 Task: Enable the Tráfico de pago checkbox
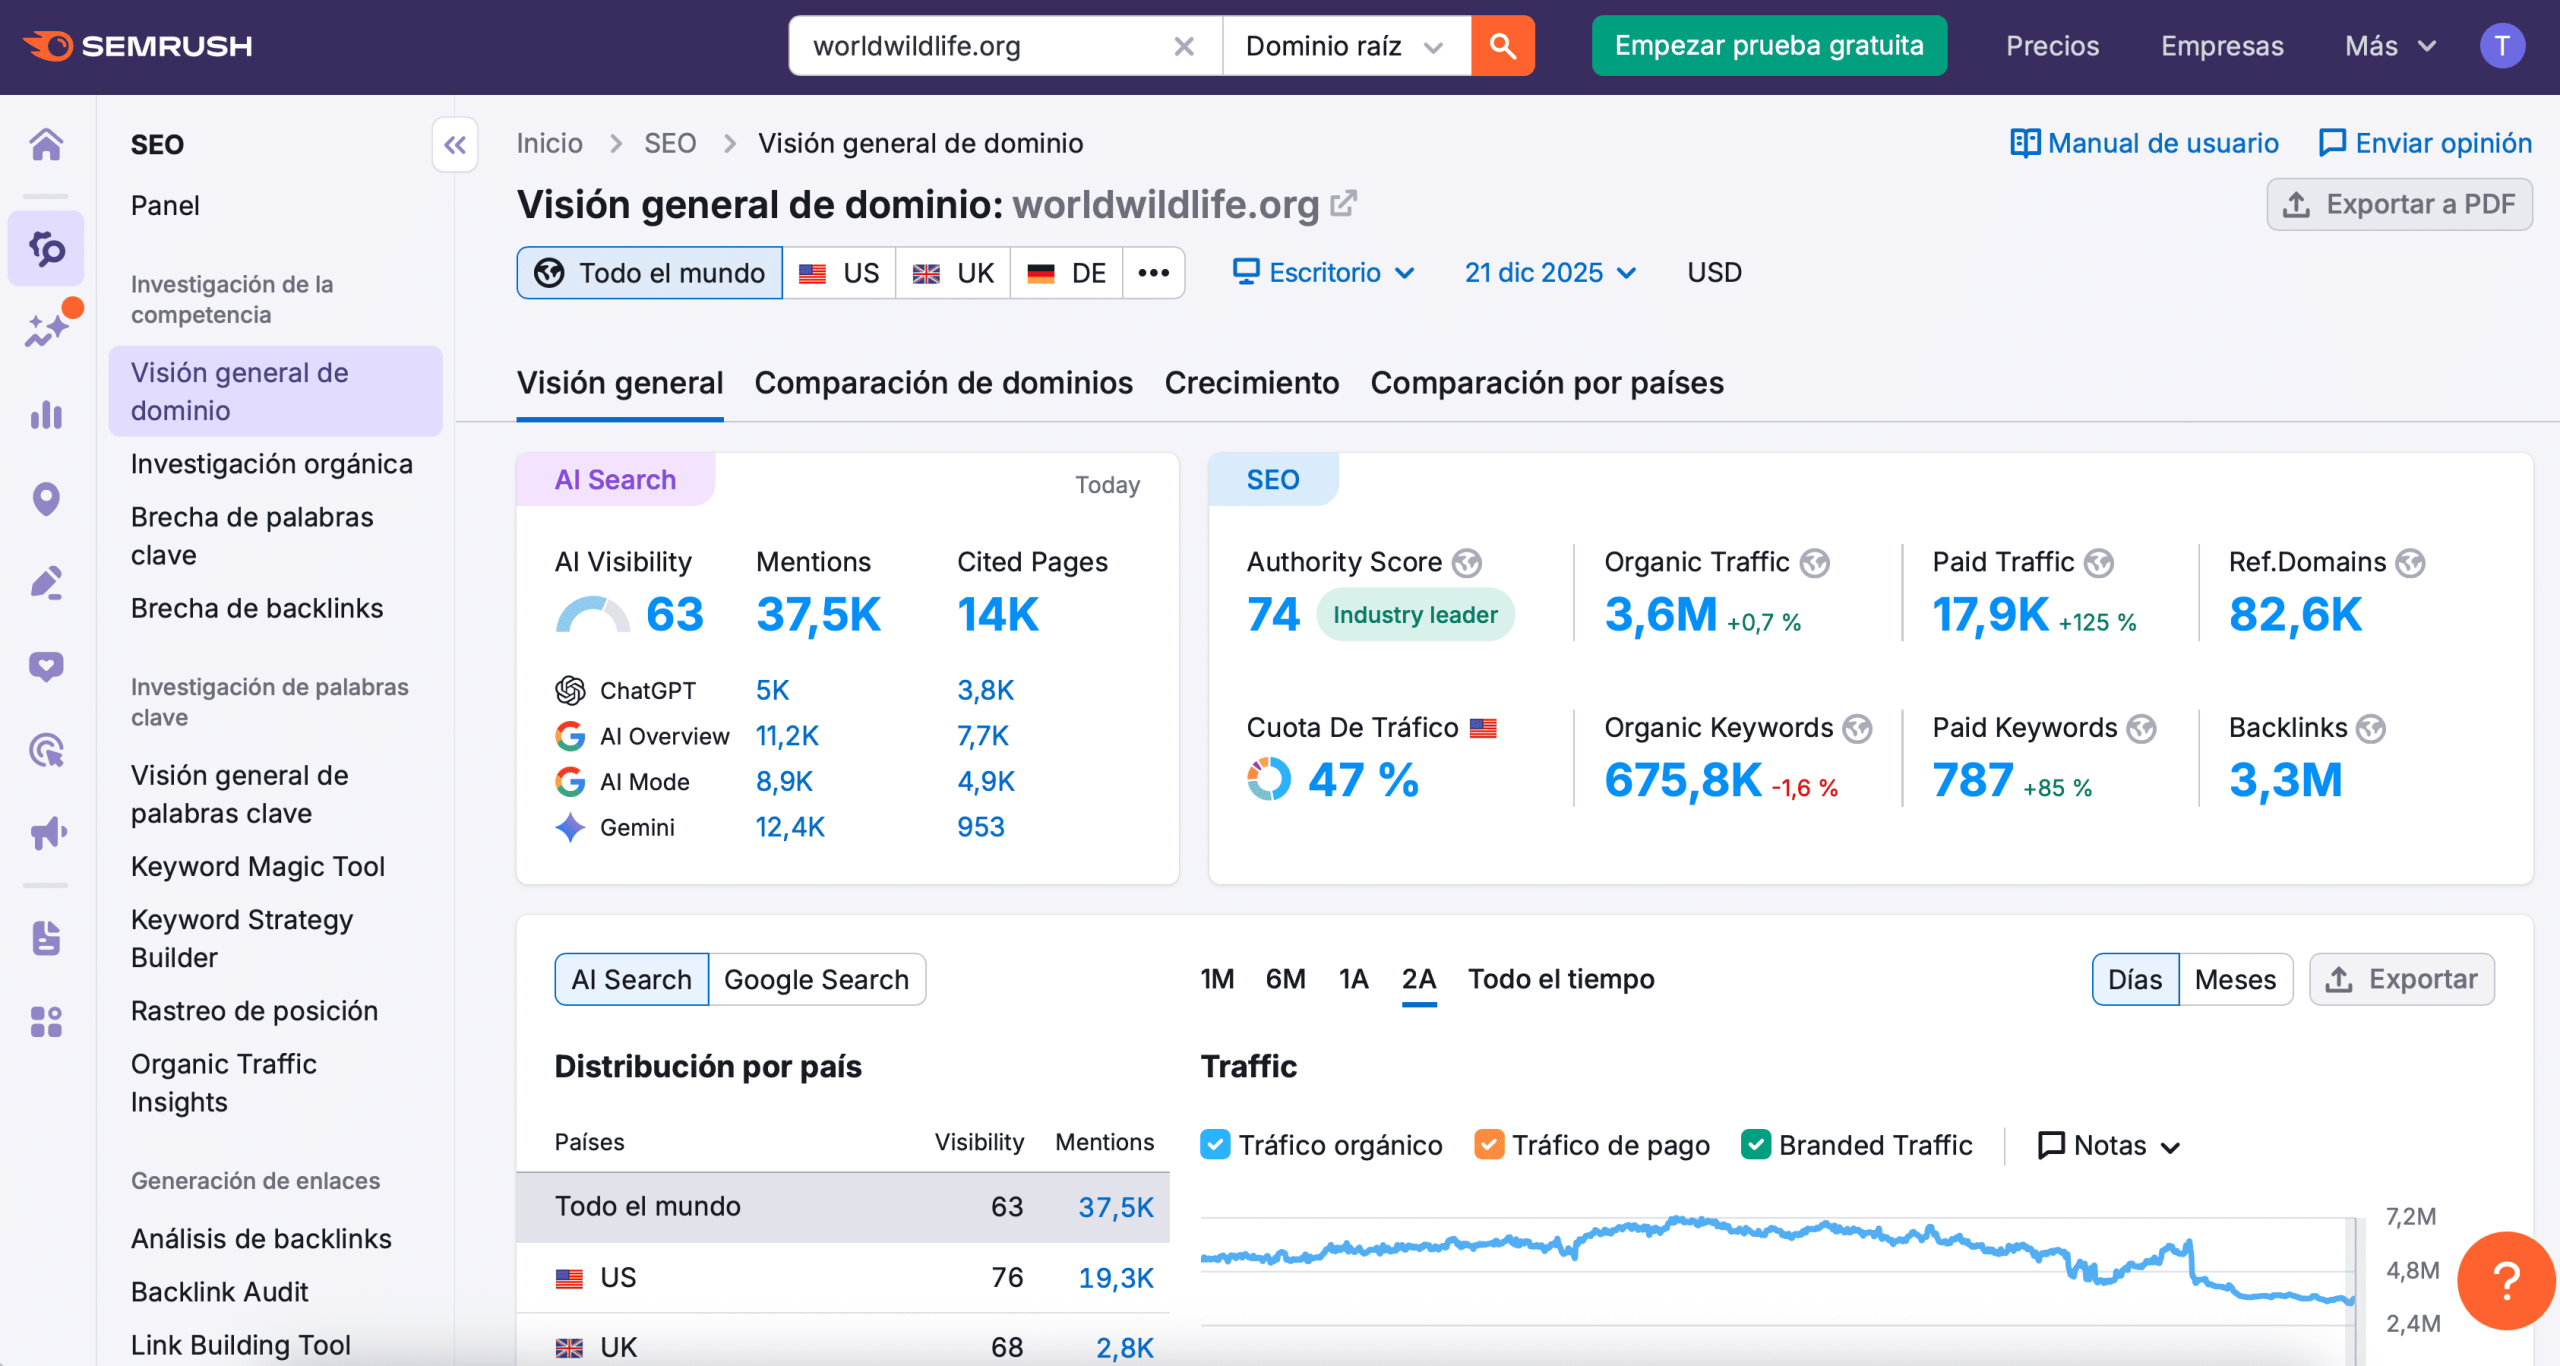click(1489, 1144)
